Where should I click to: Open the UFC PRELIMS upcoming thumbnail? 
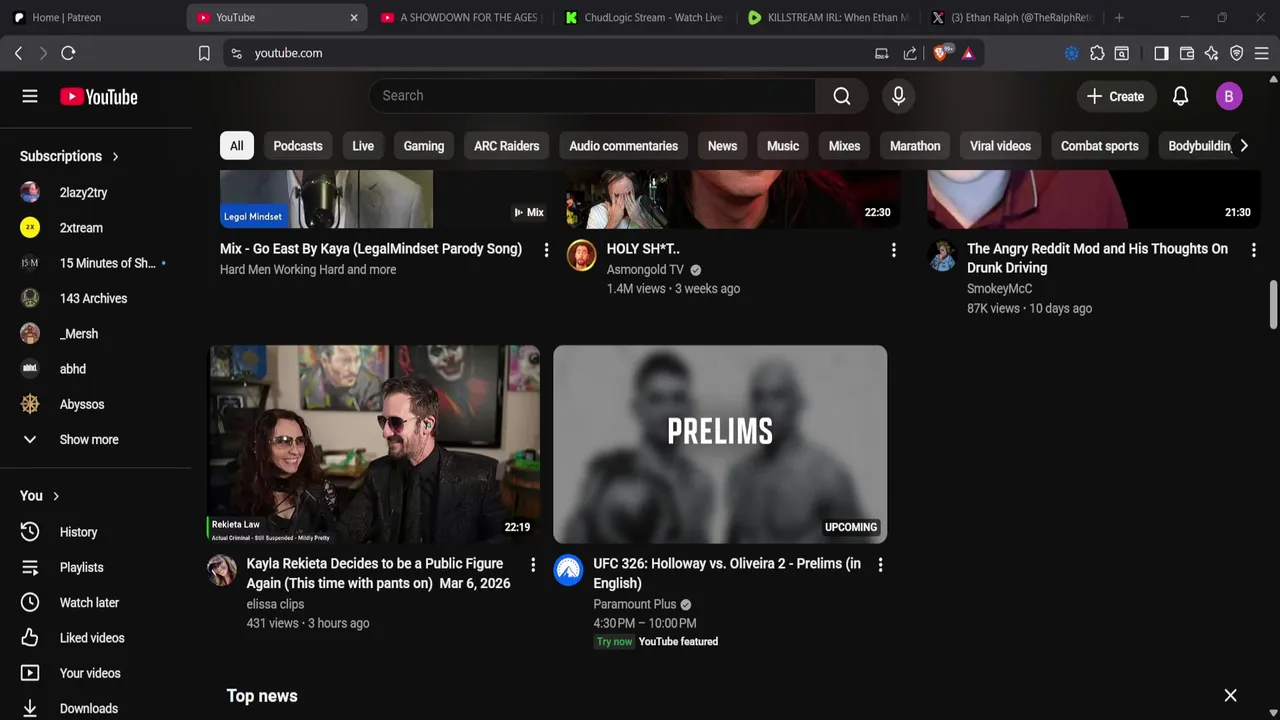720,444
